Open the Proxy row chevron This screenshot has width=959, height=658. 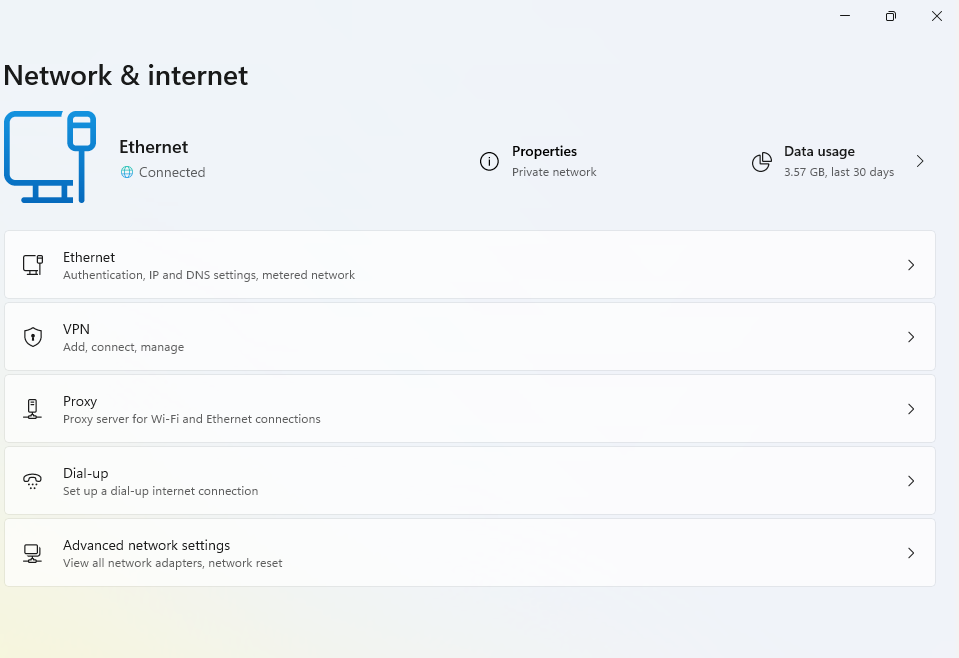[x=911, y=409]
